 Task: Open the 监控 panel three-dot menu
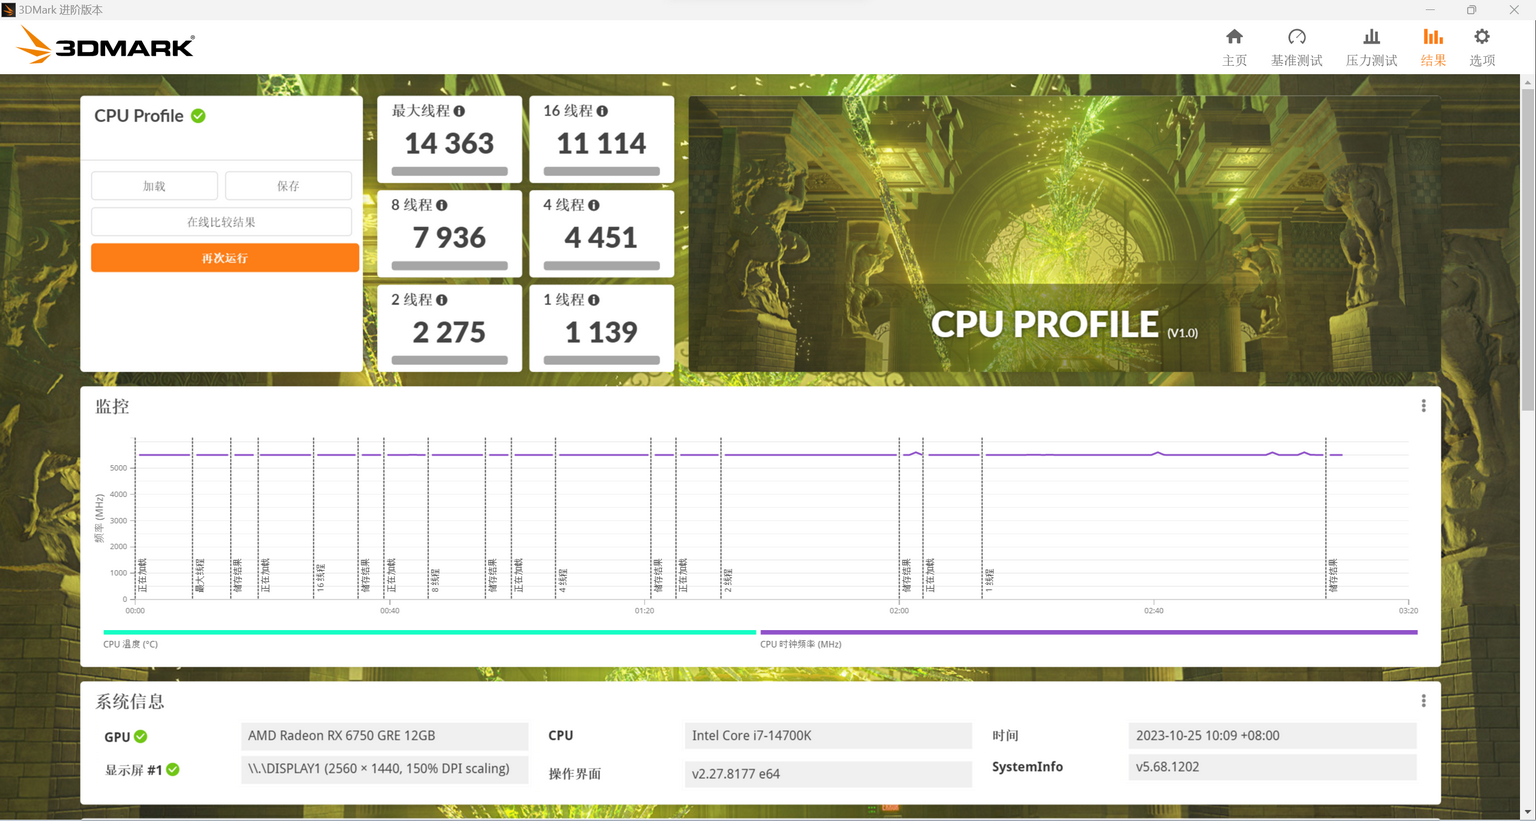[1423, 406]
